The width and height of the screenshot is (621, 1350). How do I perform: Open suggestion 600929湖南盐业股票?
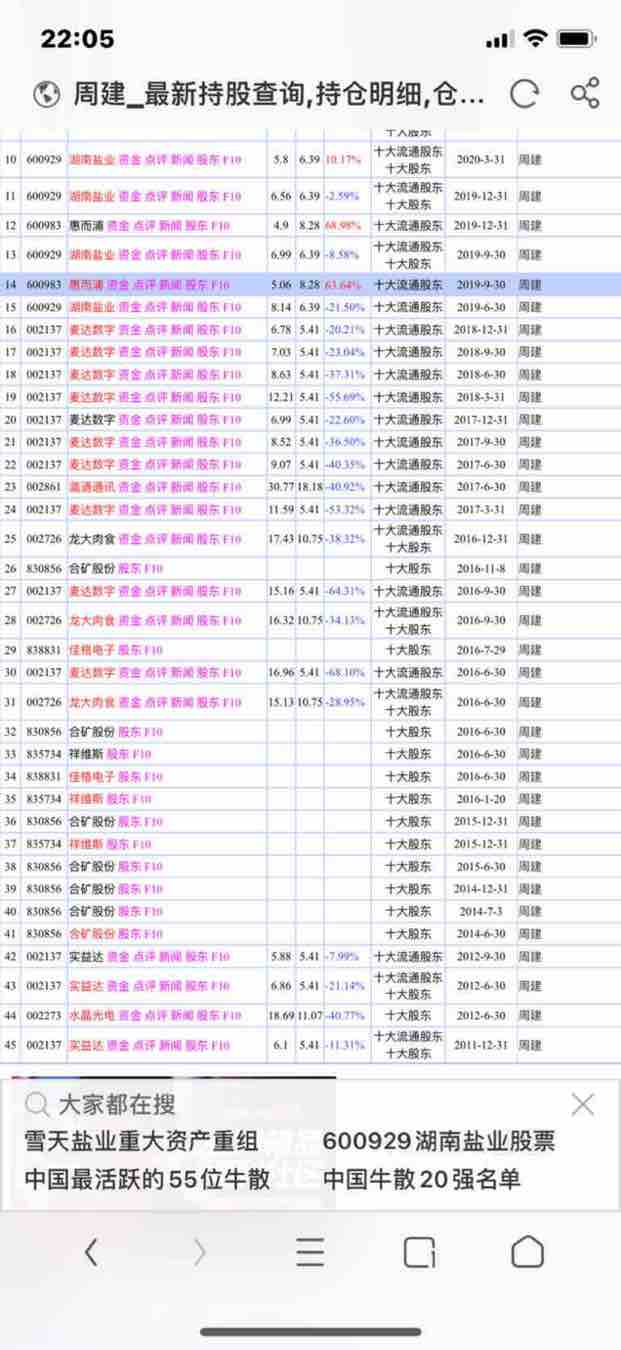tap(438, 1141)
